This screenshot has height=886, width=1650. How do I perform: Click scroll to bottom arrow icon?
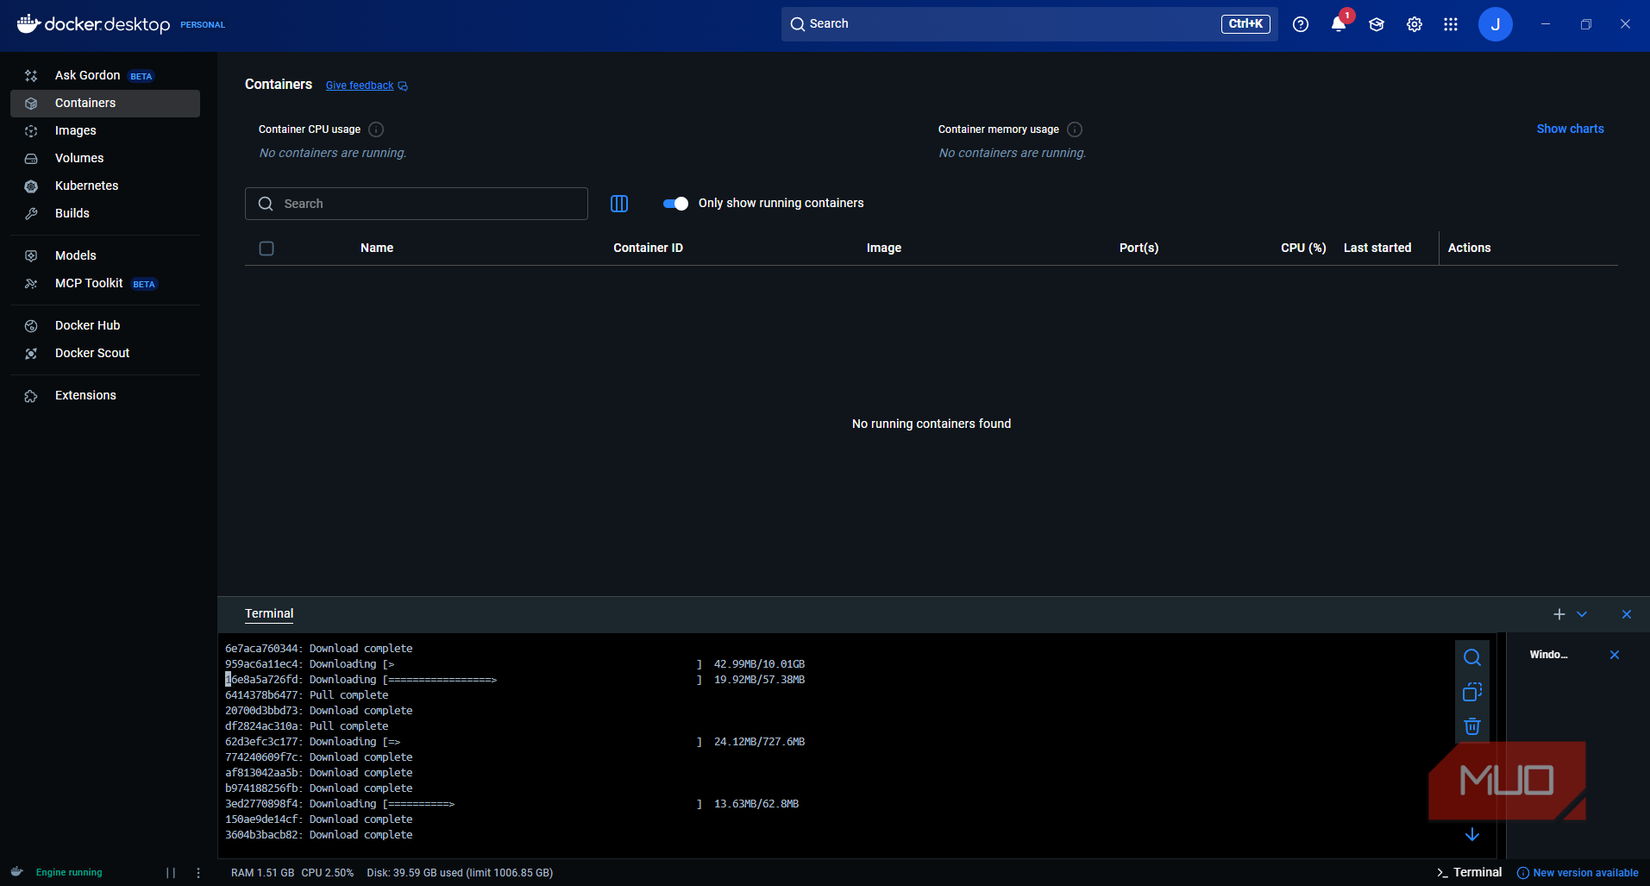1472,834
